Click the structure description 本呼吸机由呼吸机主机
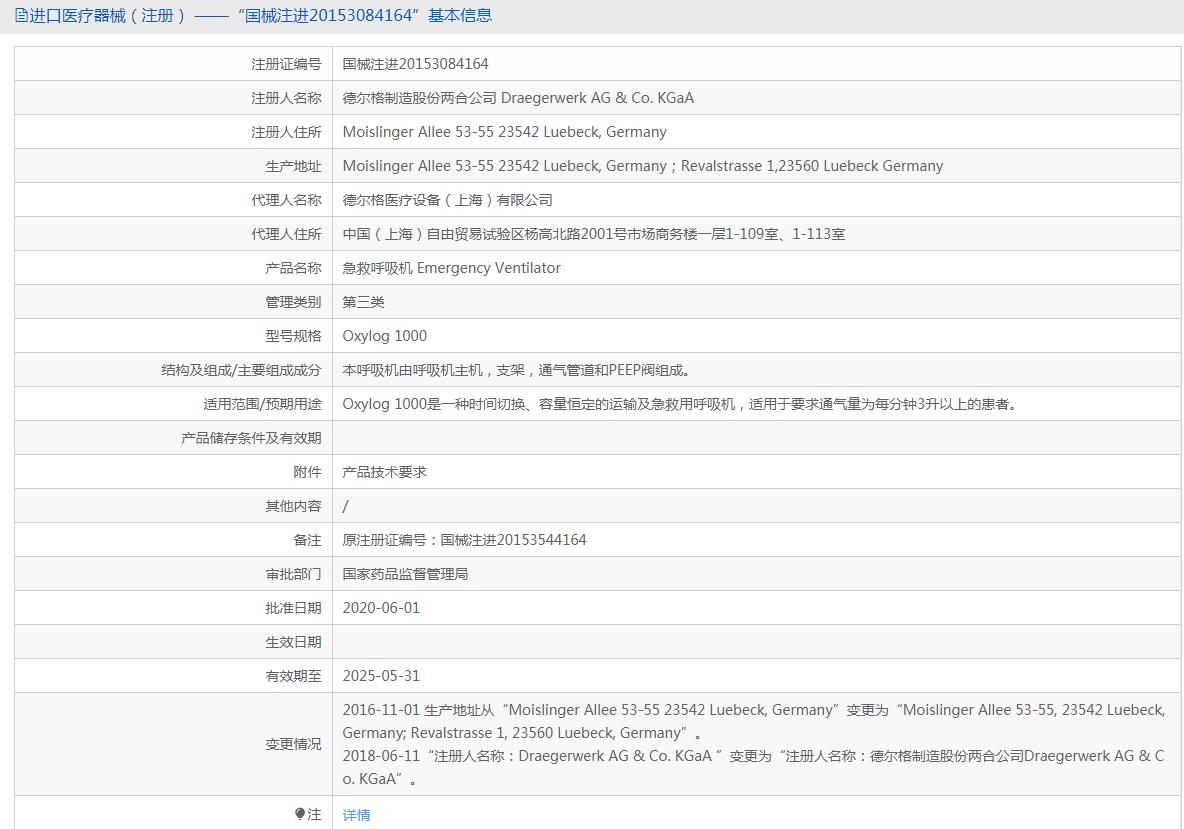 516,370
